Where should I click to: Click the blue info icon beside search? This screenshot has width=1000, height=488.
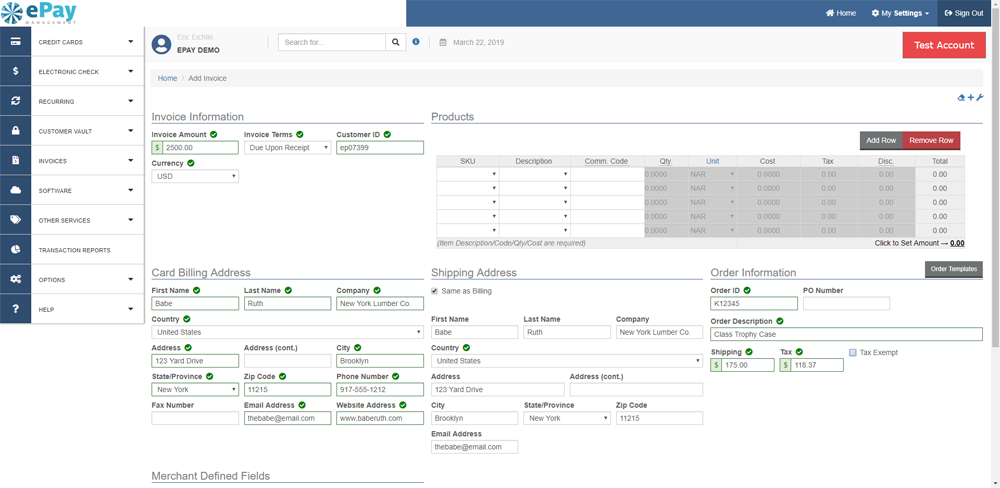[x=416, y=42]
